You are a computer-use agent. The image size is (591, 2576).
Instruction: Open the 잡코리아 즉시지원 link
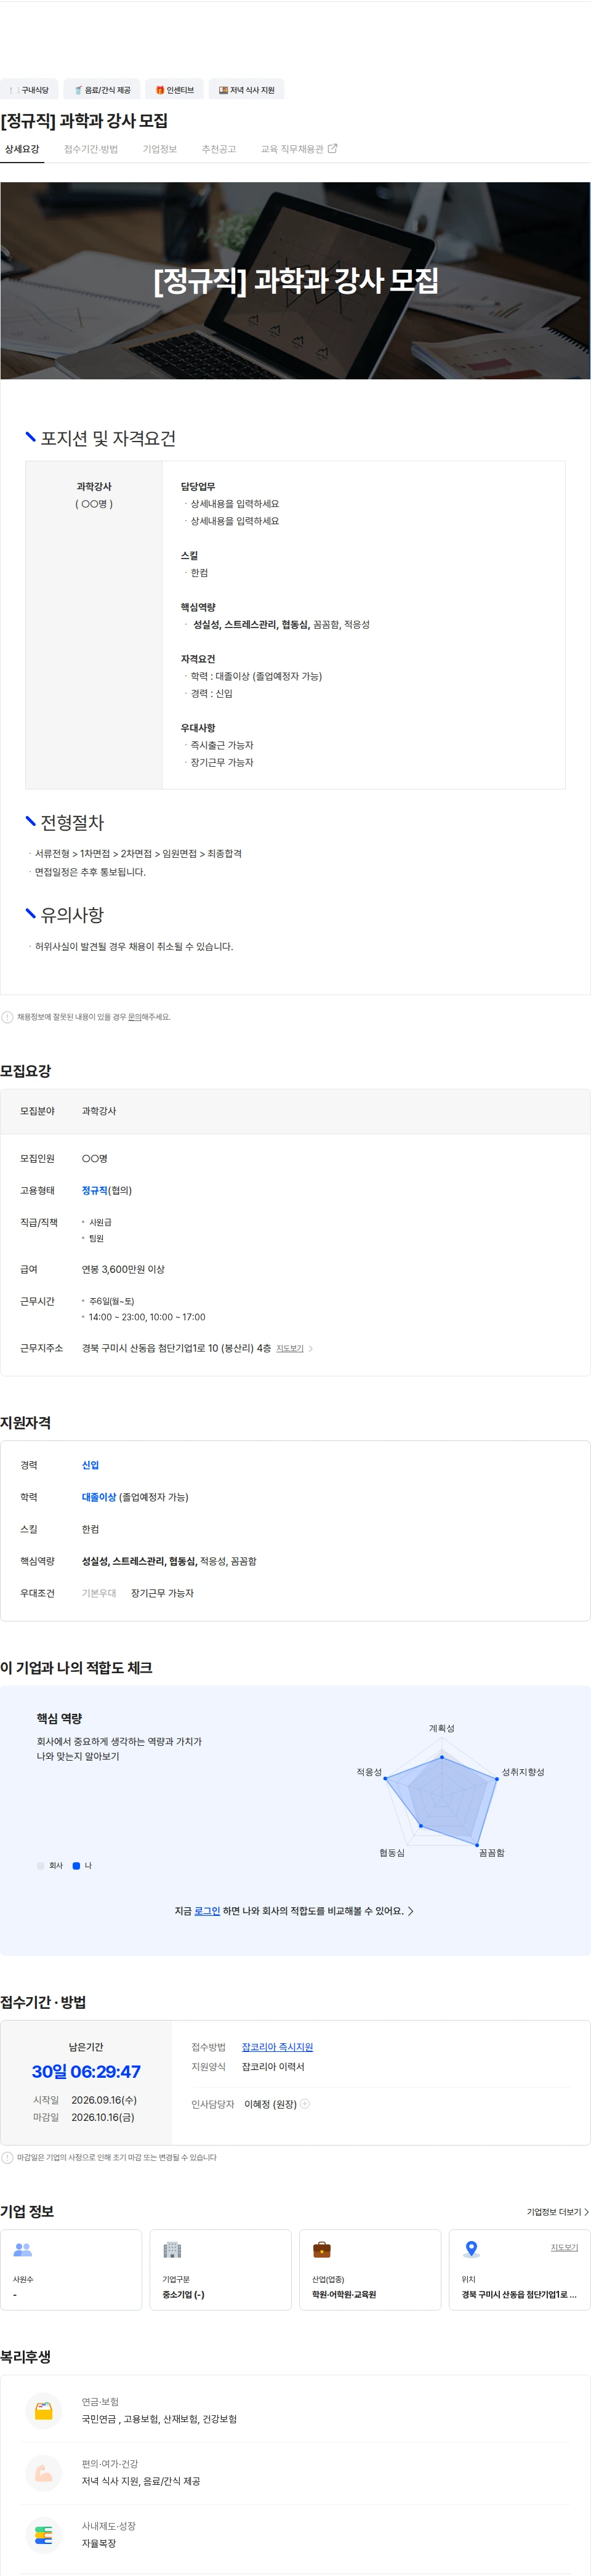click(x=277, y=2047)
